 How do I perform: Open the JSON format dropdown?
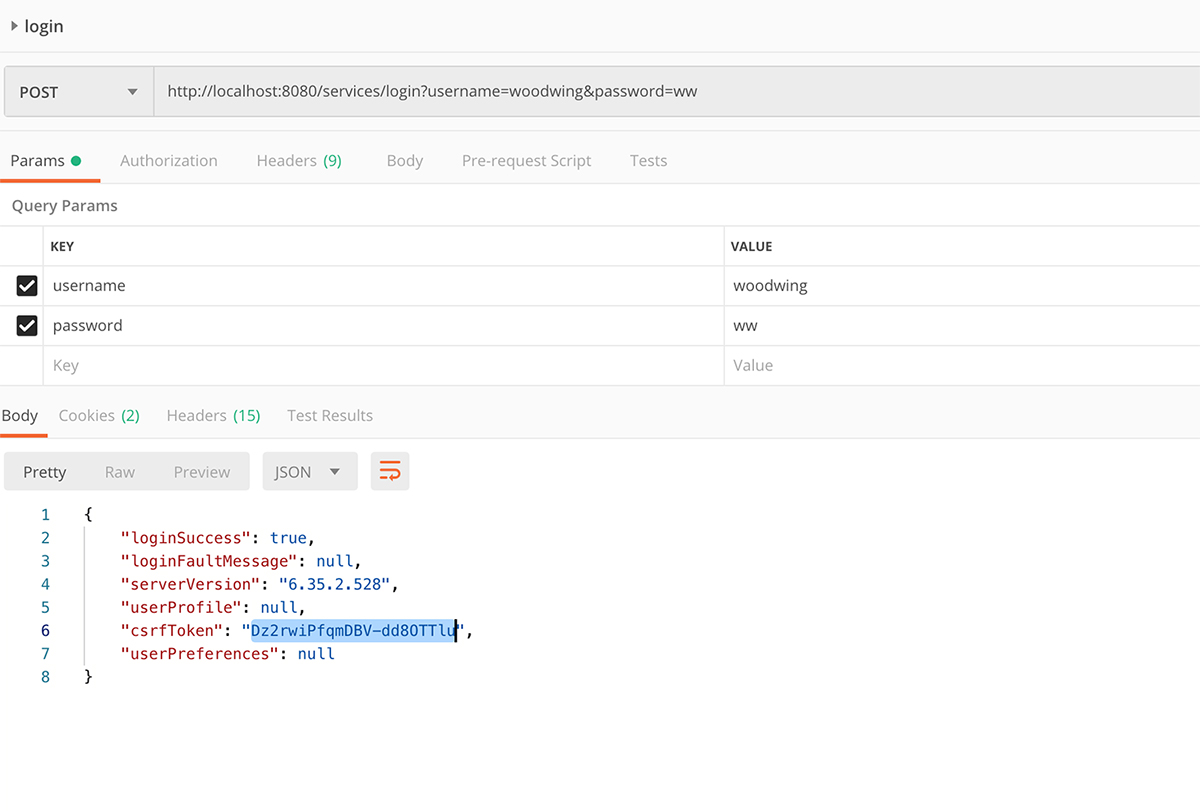click(310, 472)
